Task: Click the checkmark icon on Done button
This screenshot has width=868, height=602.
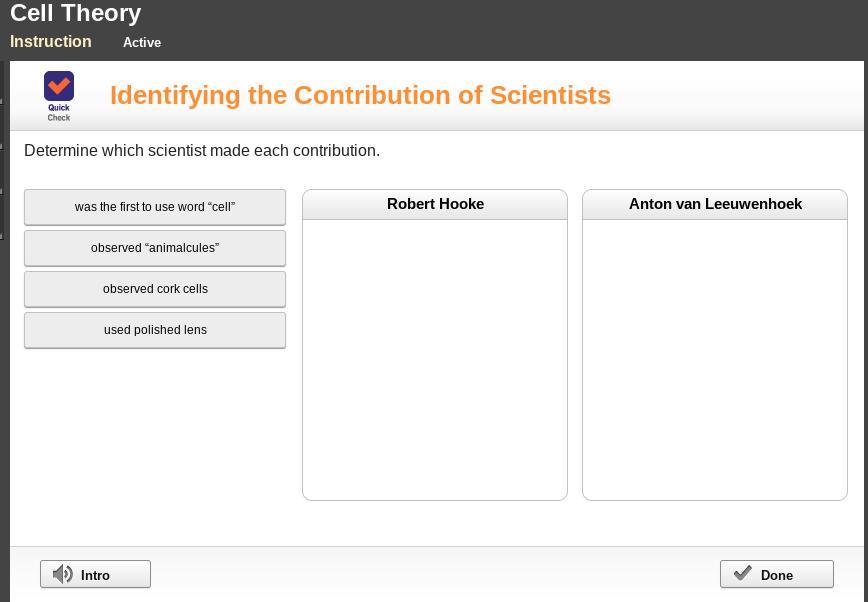Action: (x=742, y=574)
